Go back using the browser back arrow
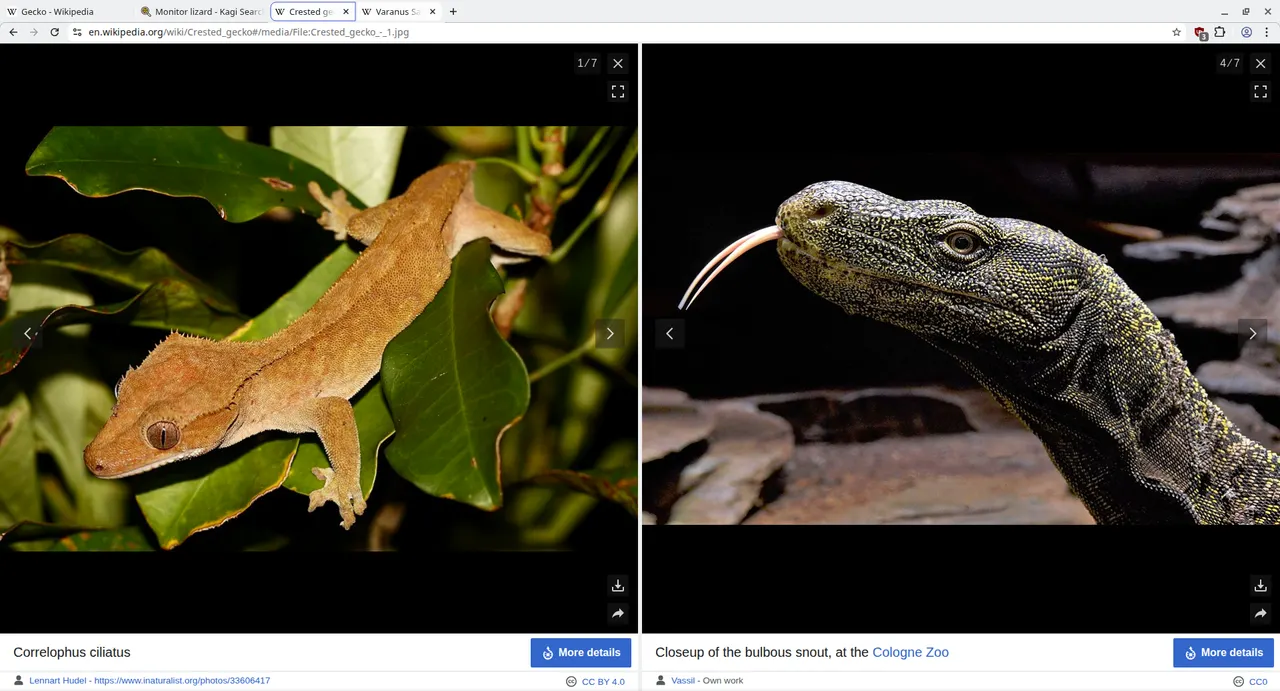The height and width of the screenshot is (691, 1280). point(13,32)
